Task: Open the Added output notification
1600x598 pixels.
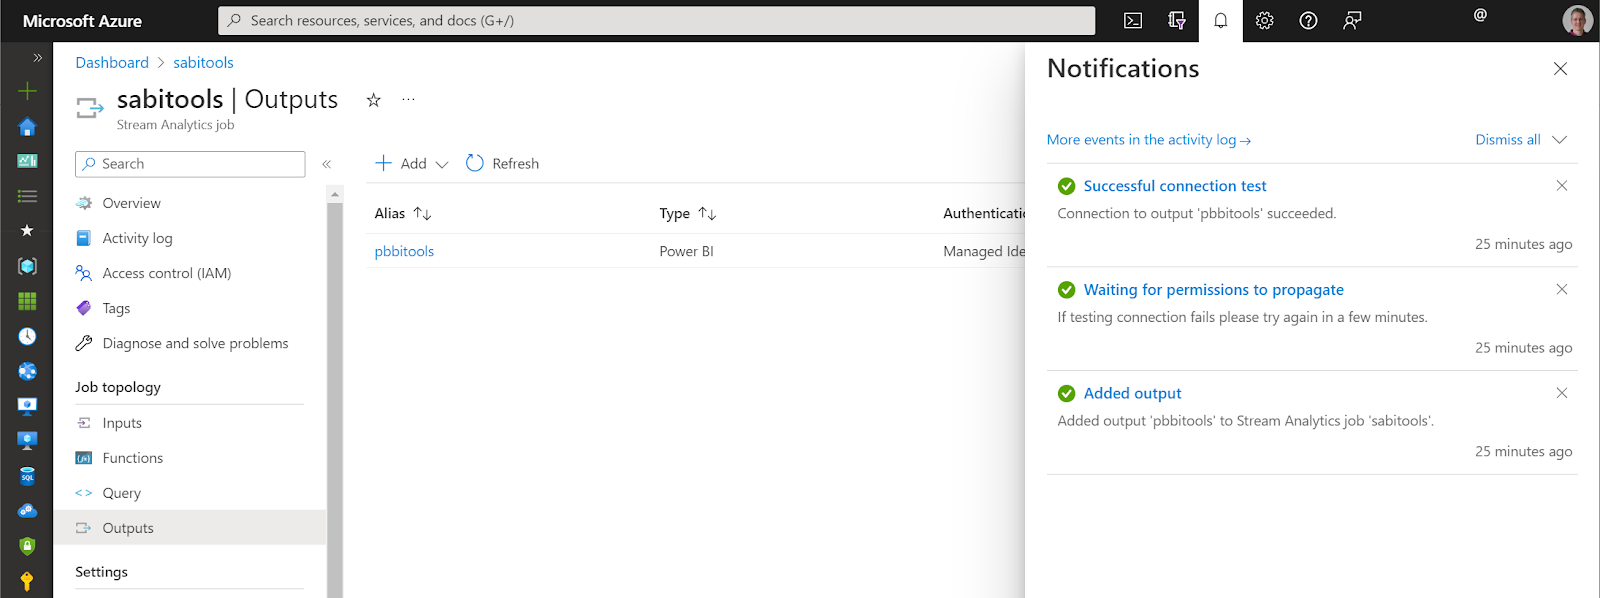Action: pos(1133,394)
